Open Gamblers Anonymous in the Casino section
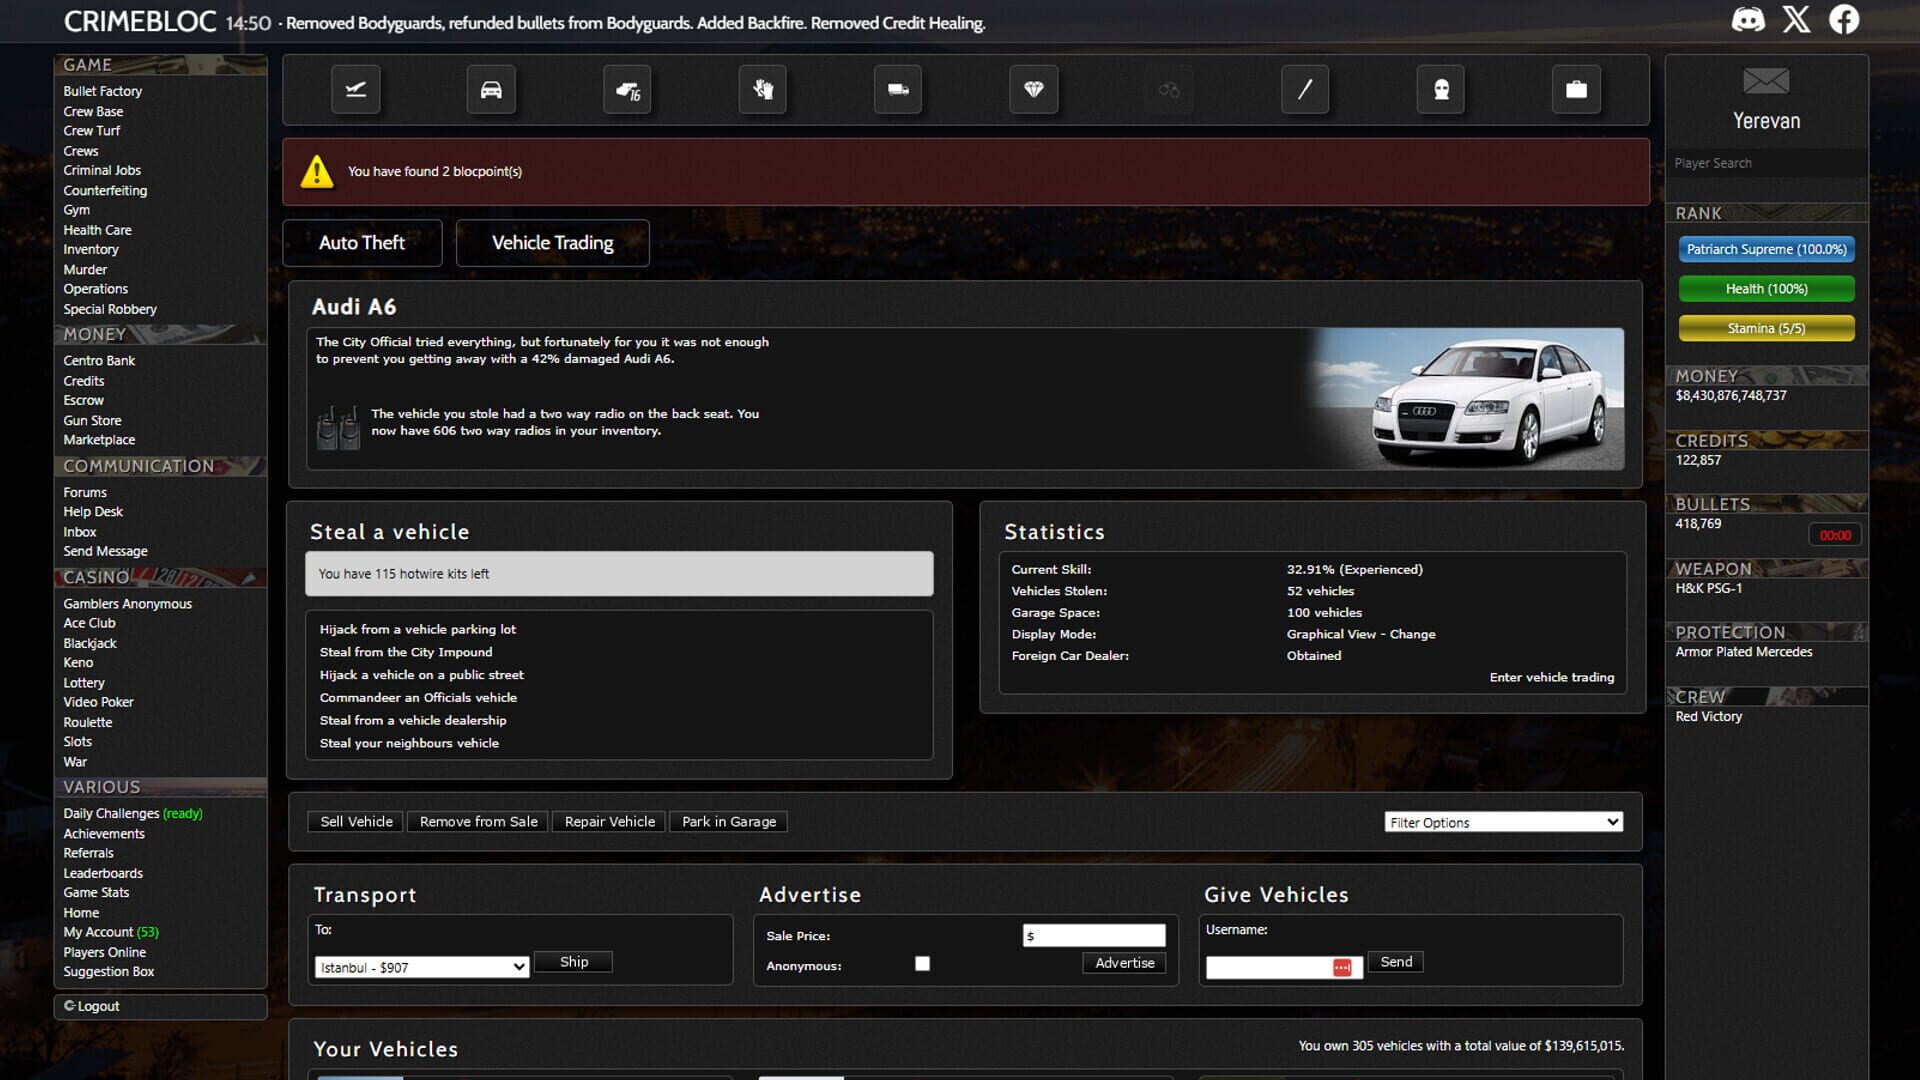Viewport: 1920px width, 1080px height. 128,603
